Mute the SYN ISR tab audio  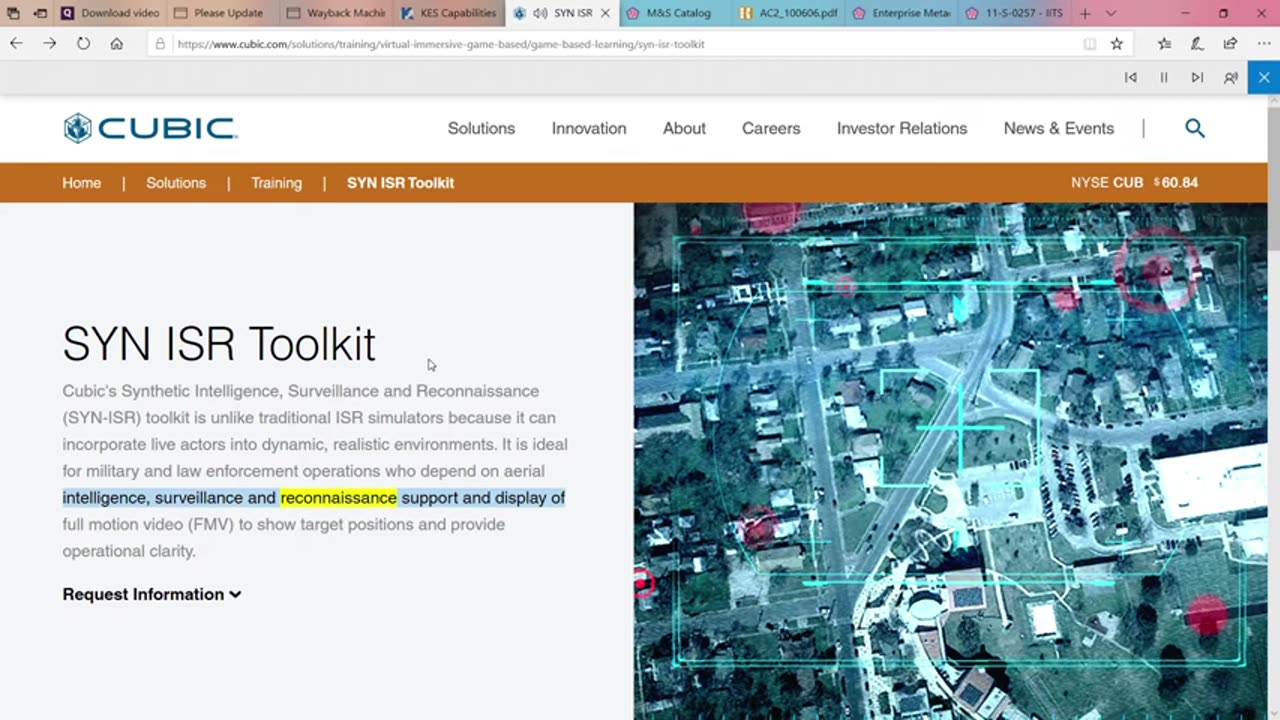(540, 13)
